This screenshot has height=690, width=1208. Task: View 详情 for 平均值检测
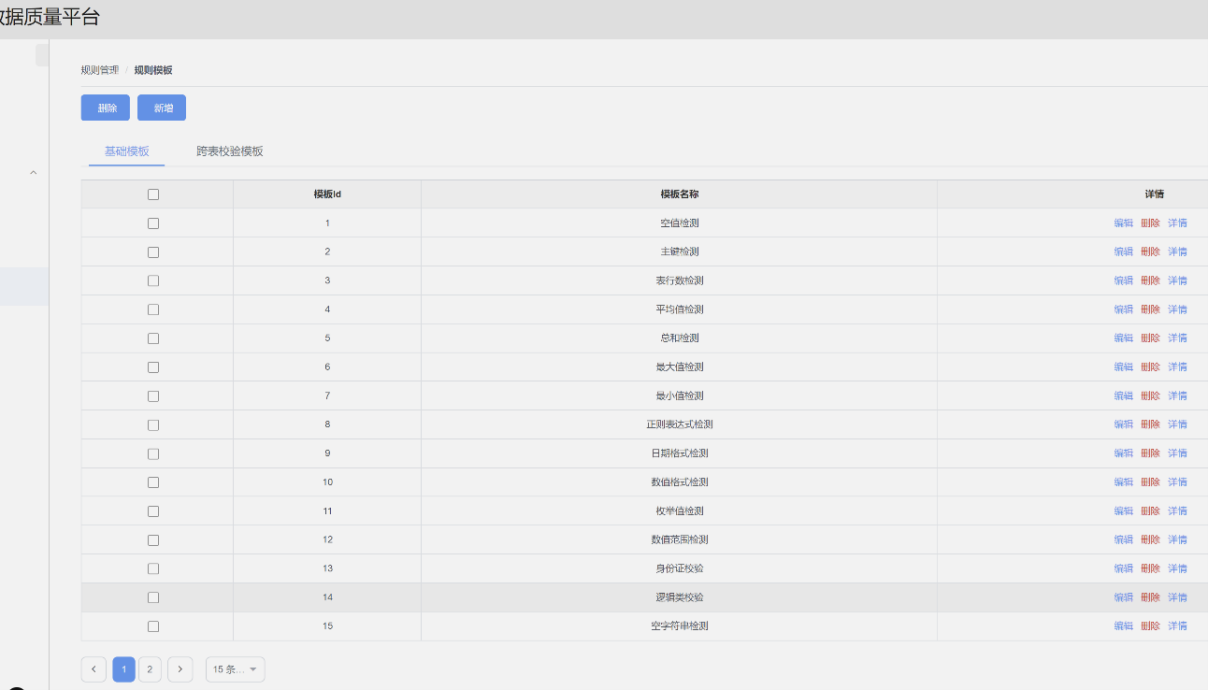pyautogui.click(x=1177, y=310)
